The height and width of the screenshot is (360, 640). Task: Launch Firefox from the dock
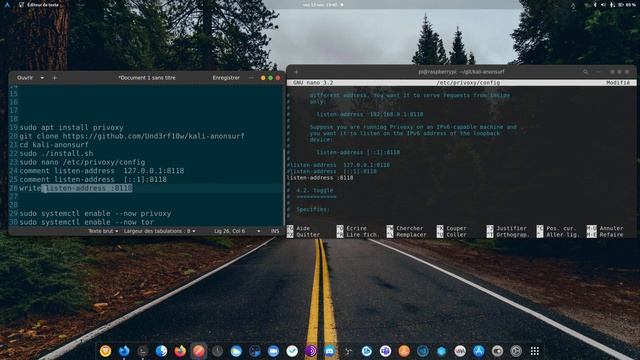click(180, 351)
